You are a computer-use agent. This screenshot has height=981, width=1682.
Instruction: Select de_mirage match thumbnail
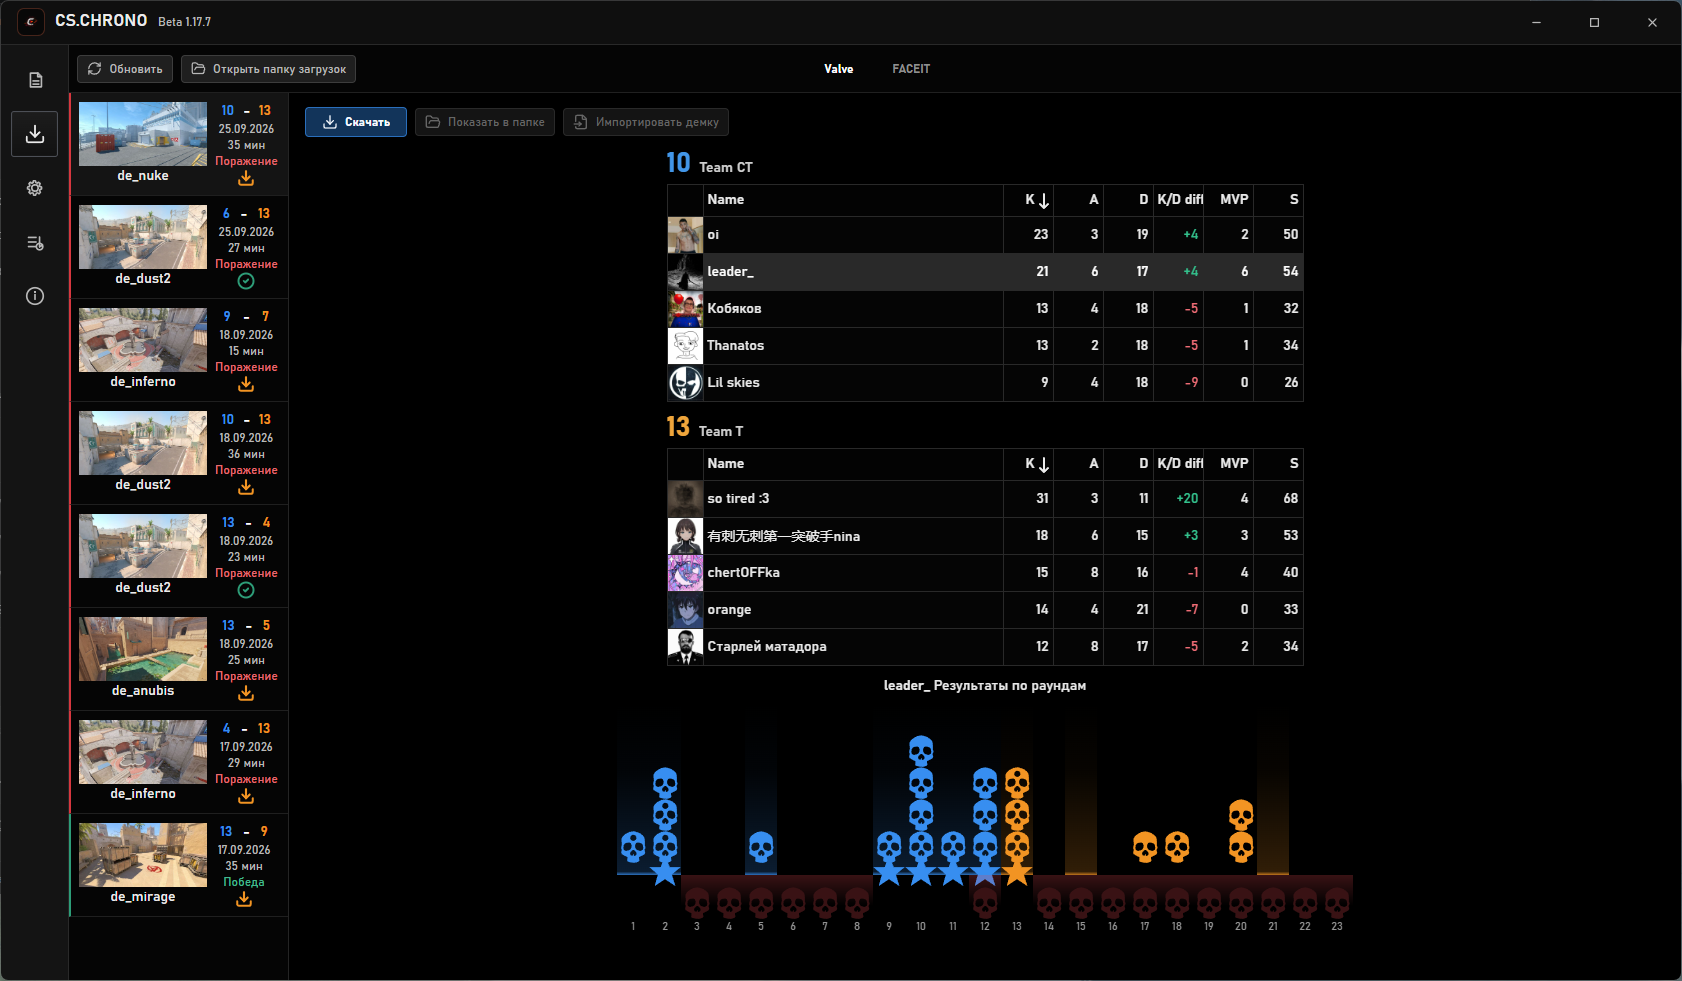coord(143,855)
